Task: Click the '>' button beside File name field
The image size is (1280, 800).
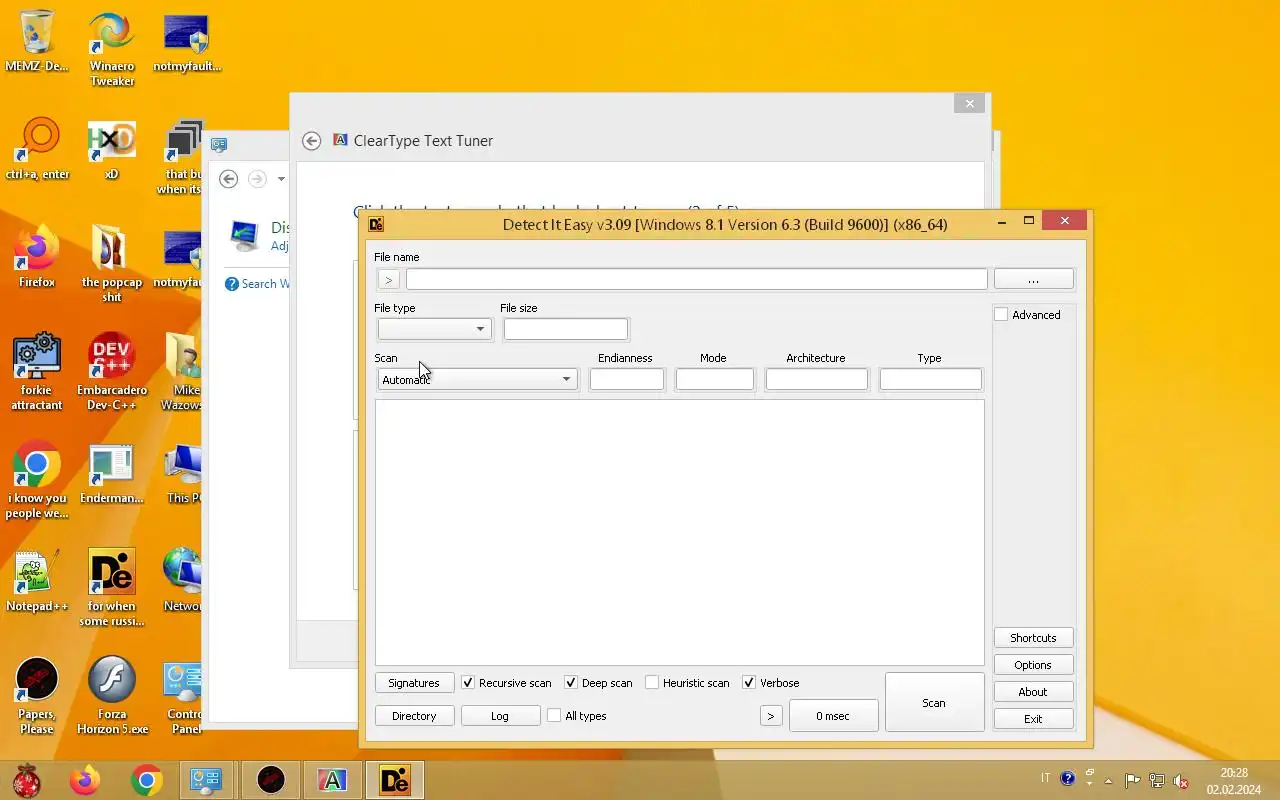Action: [x=389, y=279]
